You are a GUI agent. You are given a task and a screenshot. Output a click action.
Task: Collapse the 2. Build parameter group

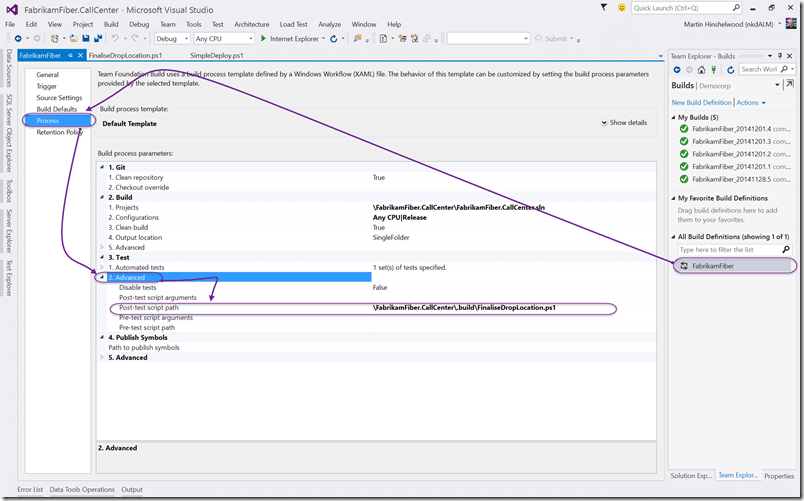pos(102,197)
